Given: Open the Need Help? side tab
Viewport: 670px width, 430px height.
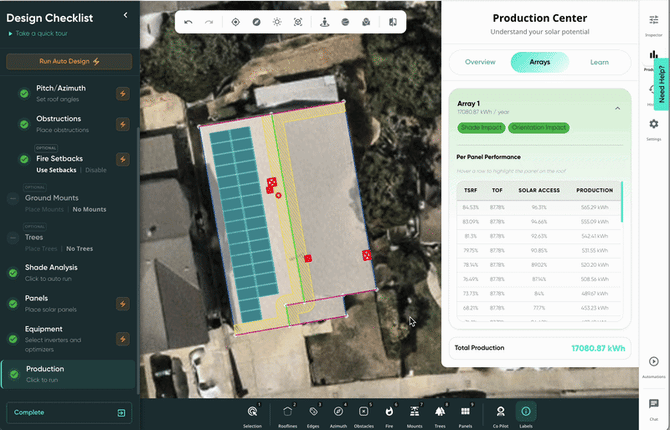Looking at the screenshot, I should click(661, 84).
